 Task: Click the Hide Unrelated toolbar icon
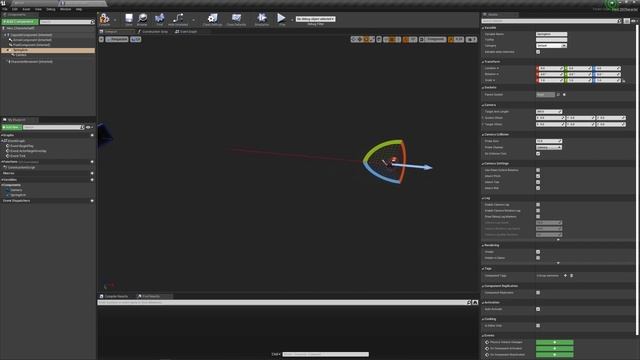[x=178, y=18]
